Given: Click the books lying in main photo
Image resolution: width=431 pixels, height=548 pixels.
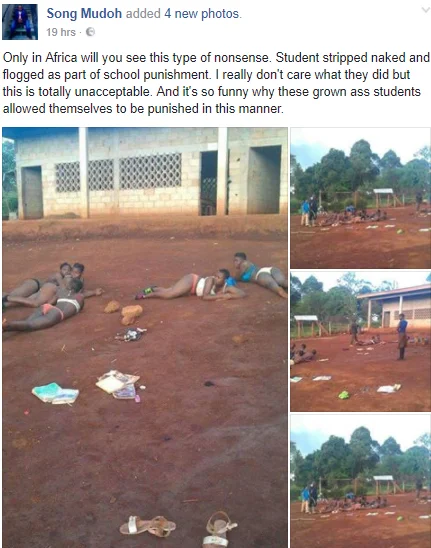Looking at the screenshot, I should click(87, 388).
